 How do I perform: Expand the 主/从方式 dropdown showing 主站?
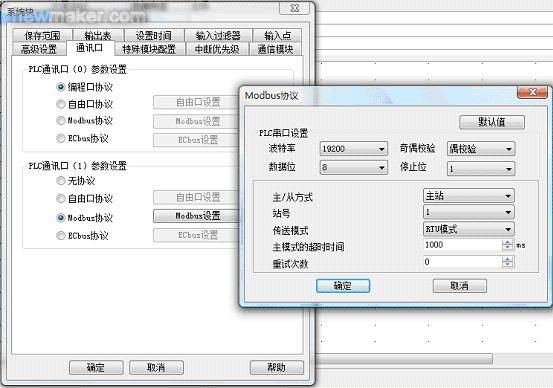click(469, 196)
